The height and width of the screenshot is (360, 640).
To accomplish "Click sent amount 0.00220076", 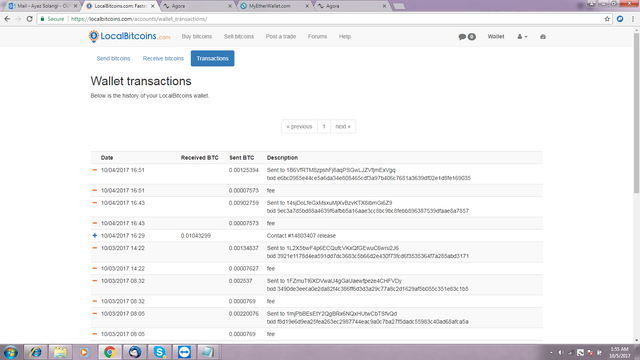I will [x=244, y=313].
